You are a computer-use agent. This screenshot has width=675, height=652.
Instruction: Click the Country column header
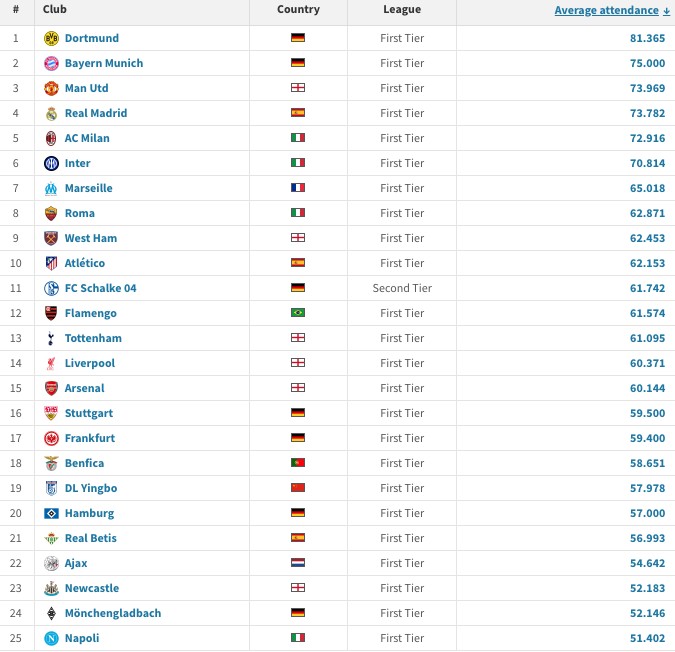[298, 10]
